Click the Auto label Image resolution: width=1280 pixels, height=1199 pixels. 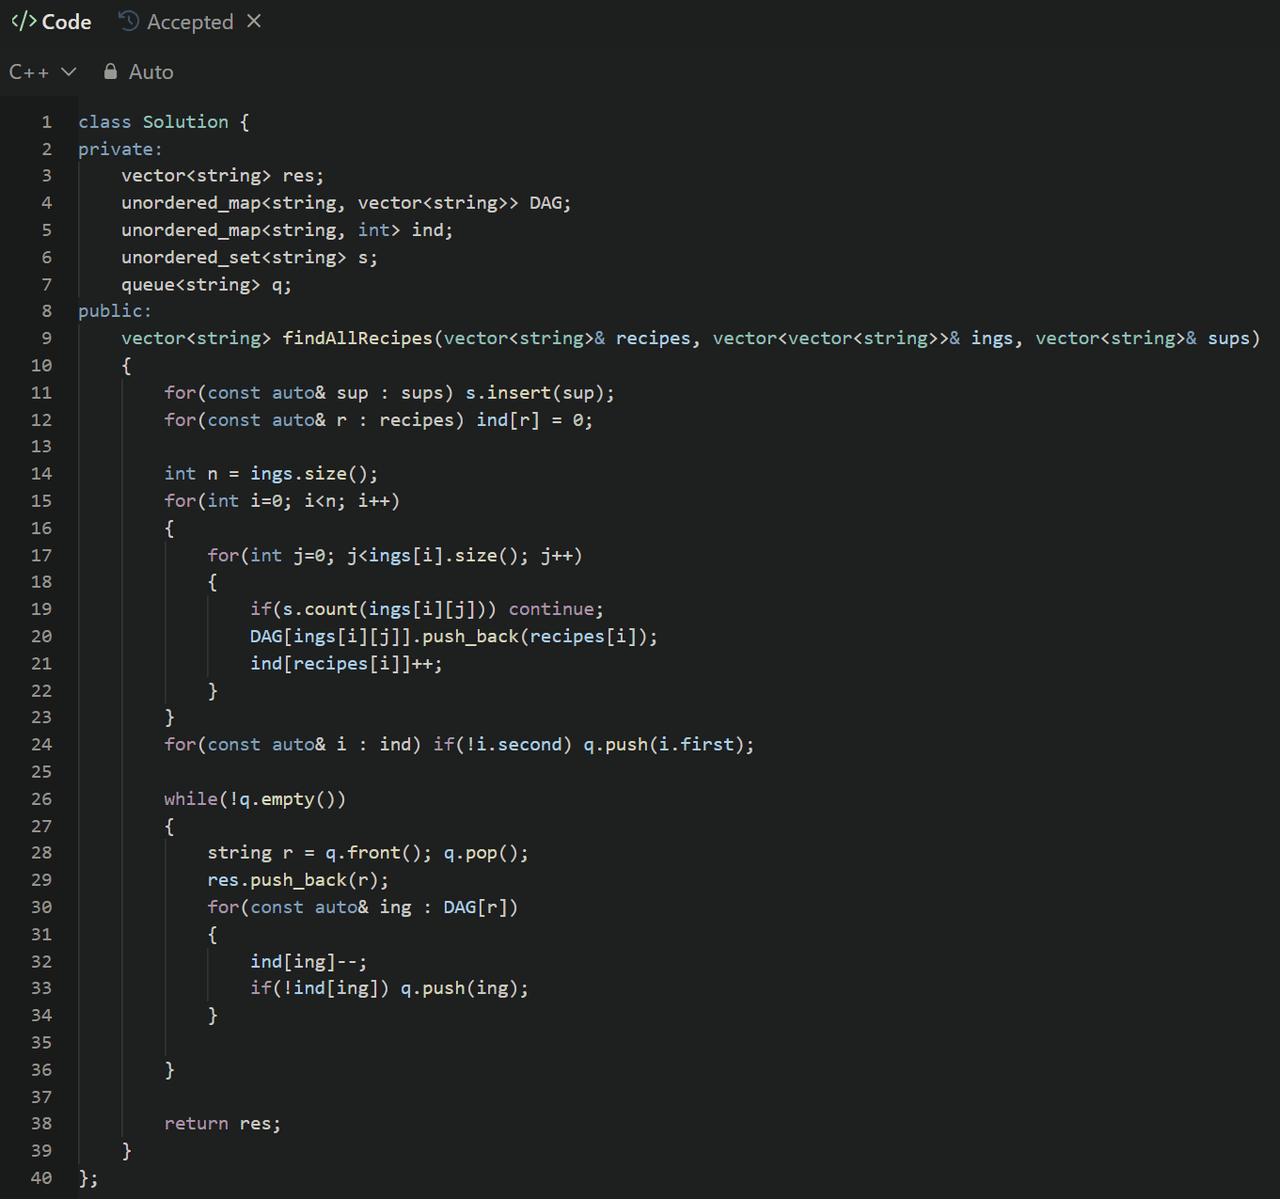click(151, 72)
